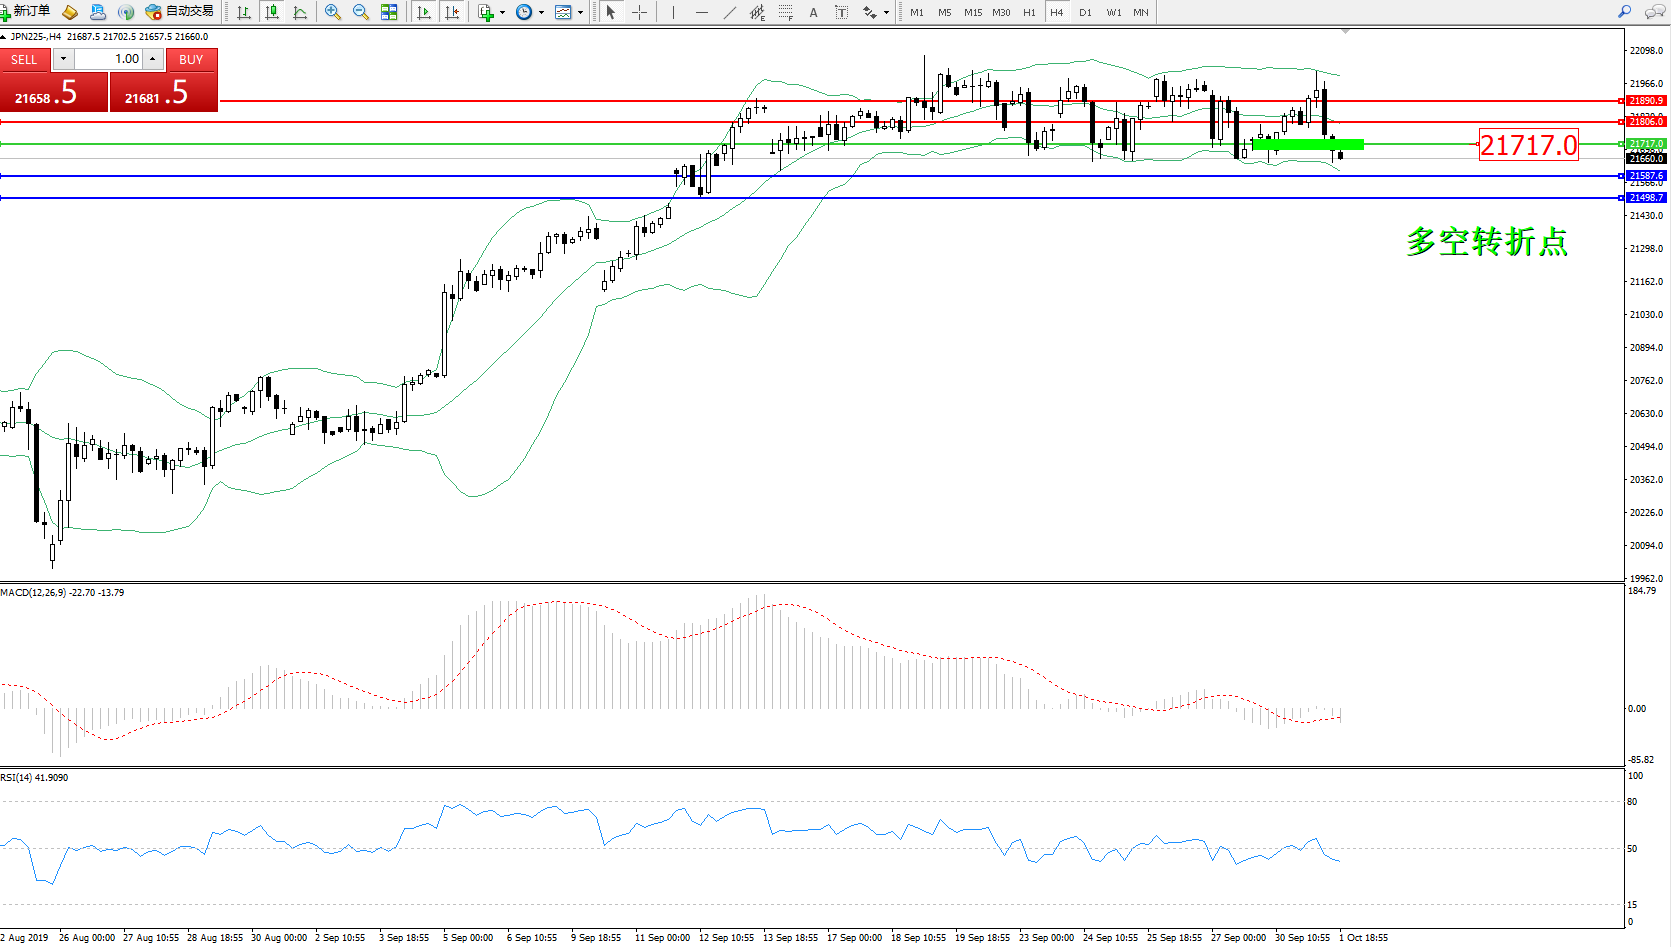
Task: Select the draw trendline tool
Action: point(730,12)
